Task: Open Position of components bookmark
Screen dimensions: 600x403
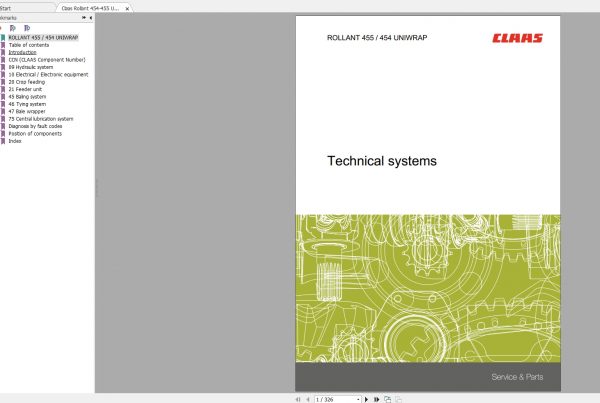Action: [35, 134]
